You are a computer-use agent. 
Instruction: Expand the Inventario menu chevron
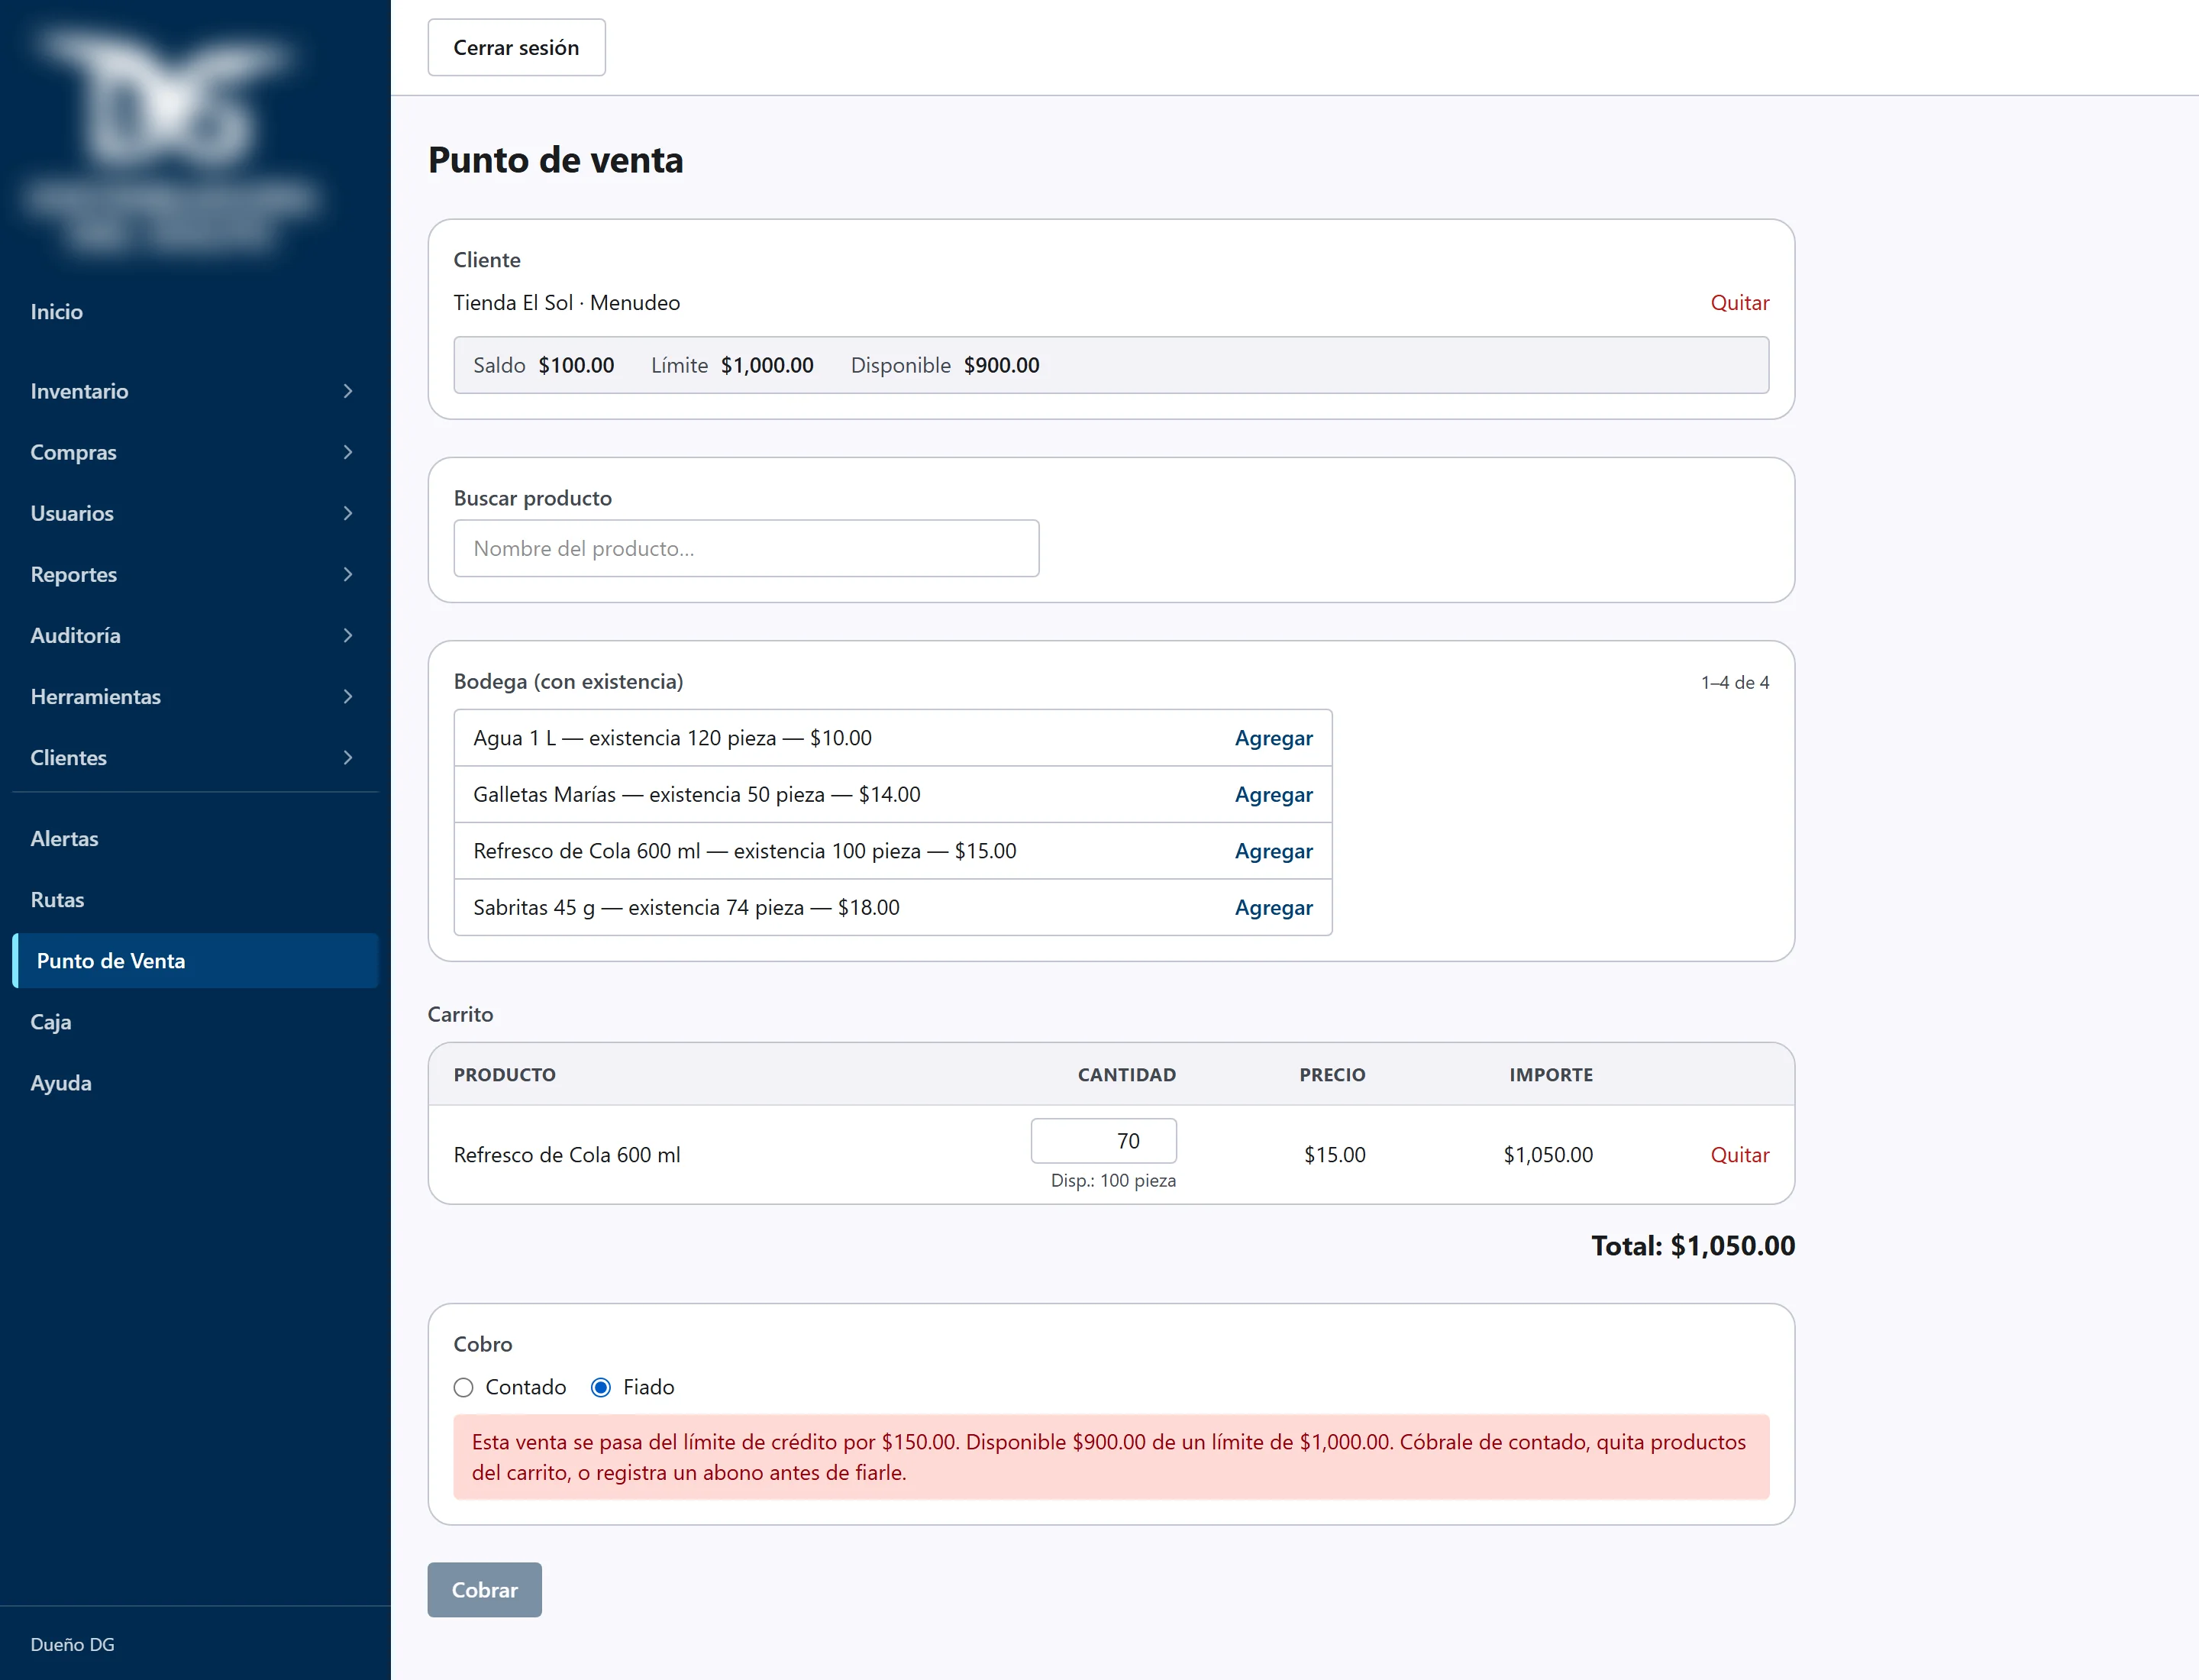(348, 391)
